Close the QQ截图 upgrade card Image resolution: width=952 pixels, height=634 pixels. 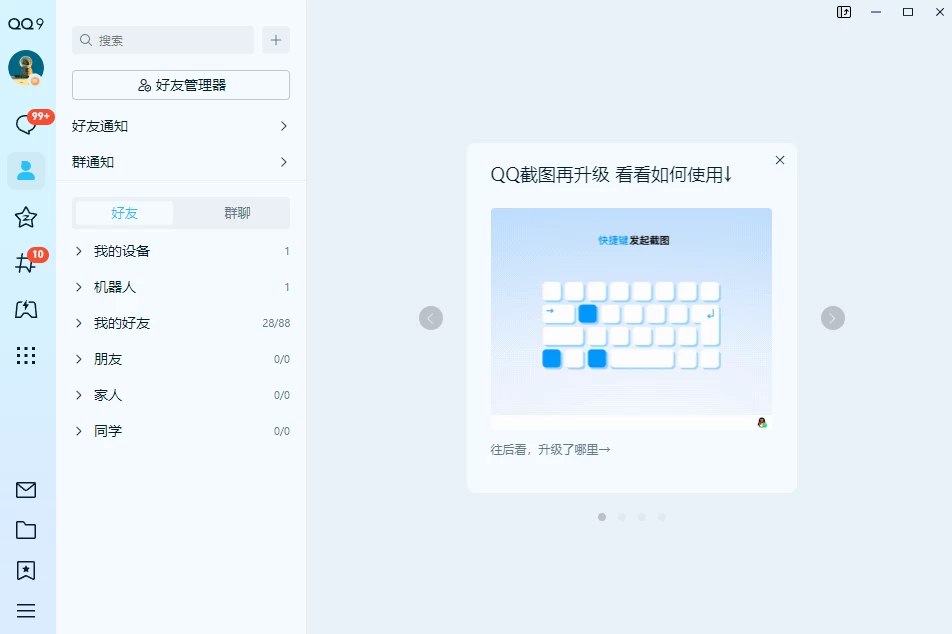click(x=780, y=160)
